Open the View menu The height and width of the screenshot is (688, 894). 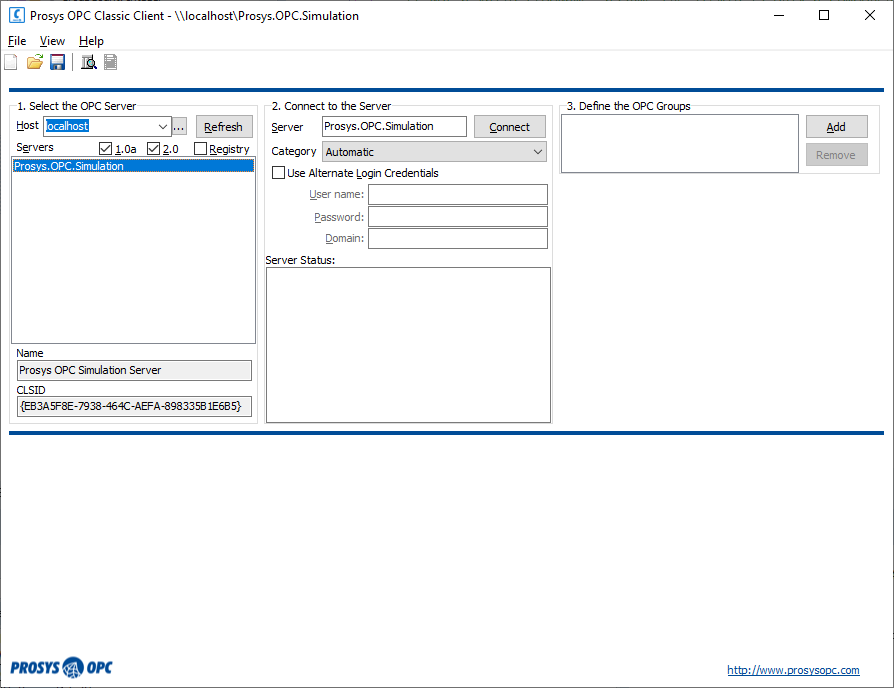pos(52,41)
